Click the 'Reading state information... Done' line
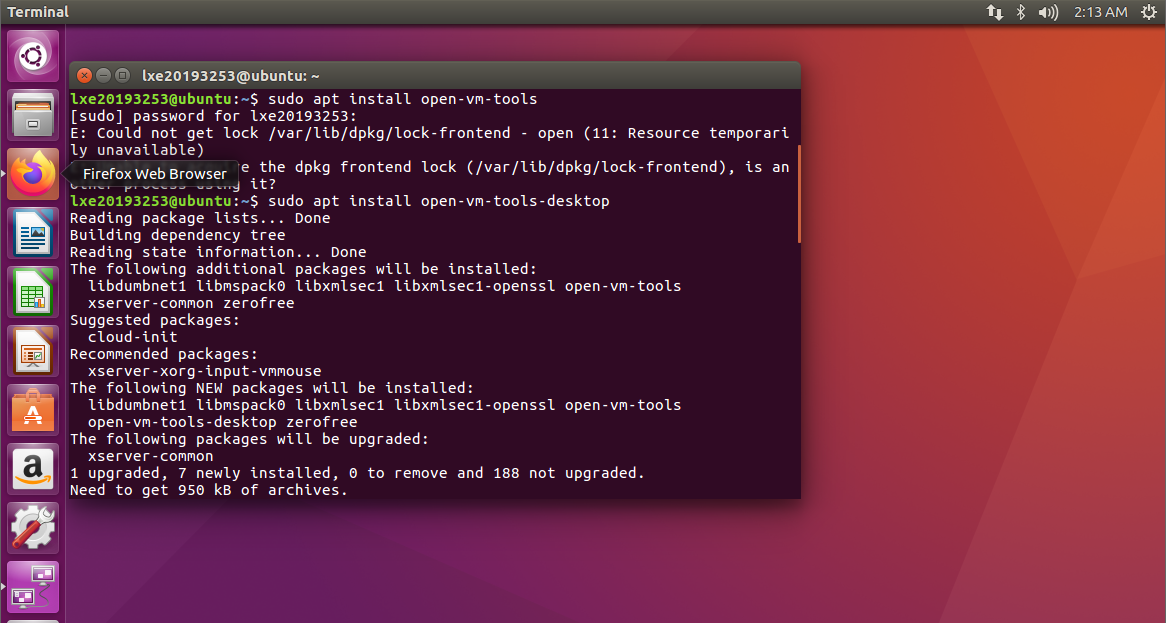 218,252
